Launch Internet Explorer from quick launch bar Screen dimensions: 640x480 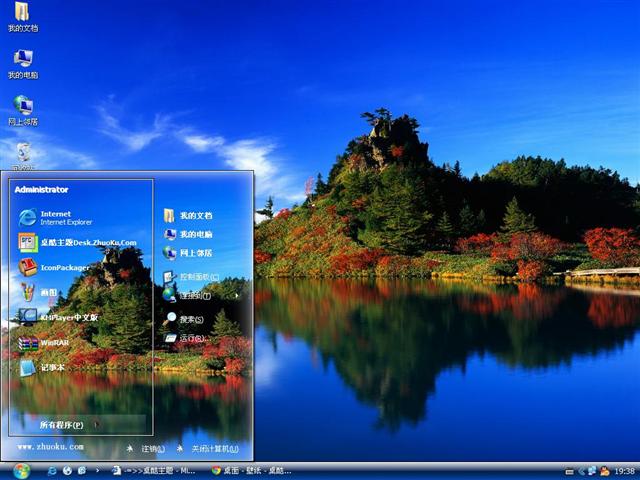(52, 471)
